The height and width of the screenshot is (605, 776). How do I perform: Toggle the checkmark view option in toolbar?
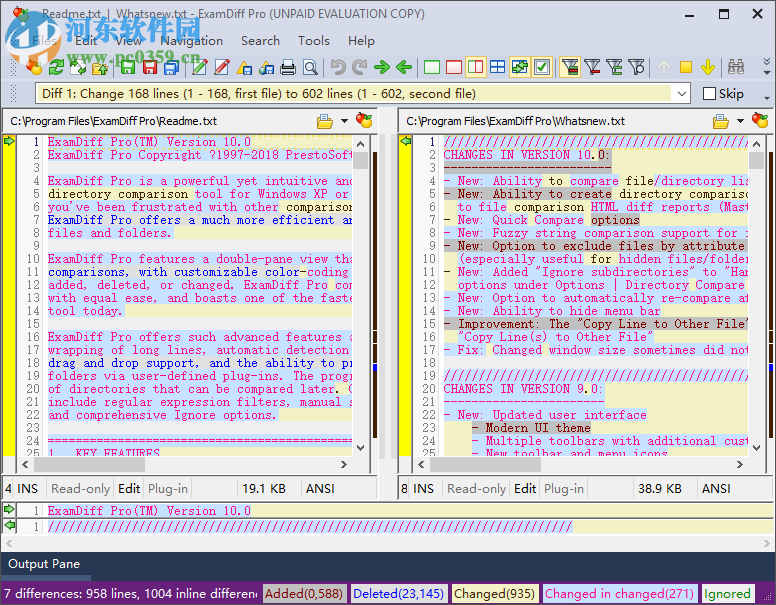[542, 67]
